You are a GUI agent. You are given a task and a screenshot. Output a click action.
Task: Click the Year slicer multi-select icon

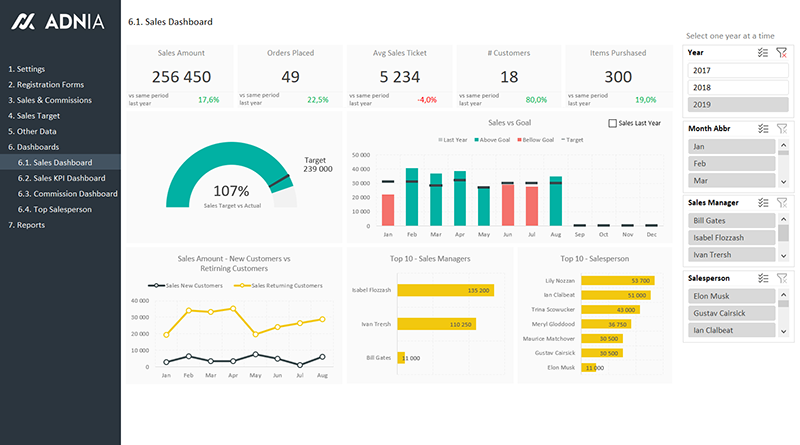coord(764,52)
